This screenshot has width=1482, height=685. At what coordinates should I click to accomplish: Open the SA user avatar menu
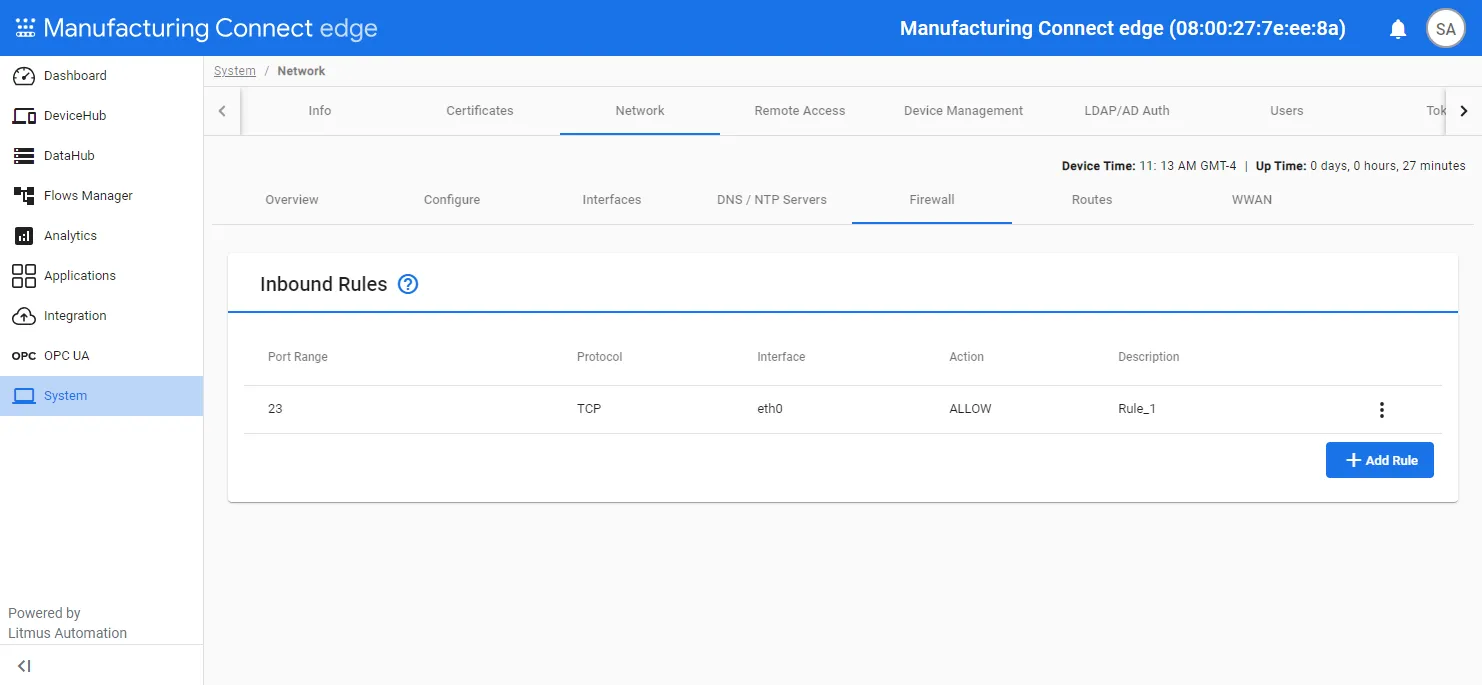point(1445,29)
